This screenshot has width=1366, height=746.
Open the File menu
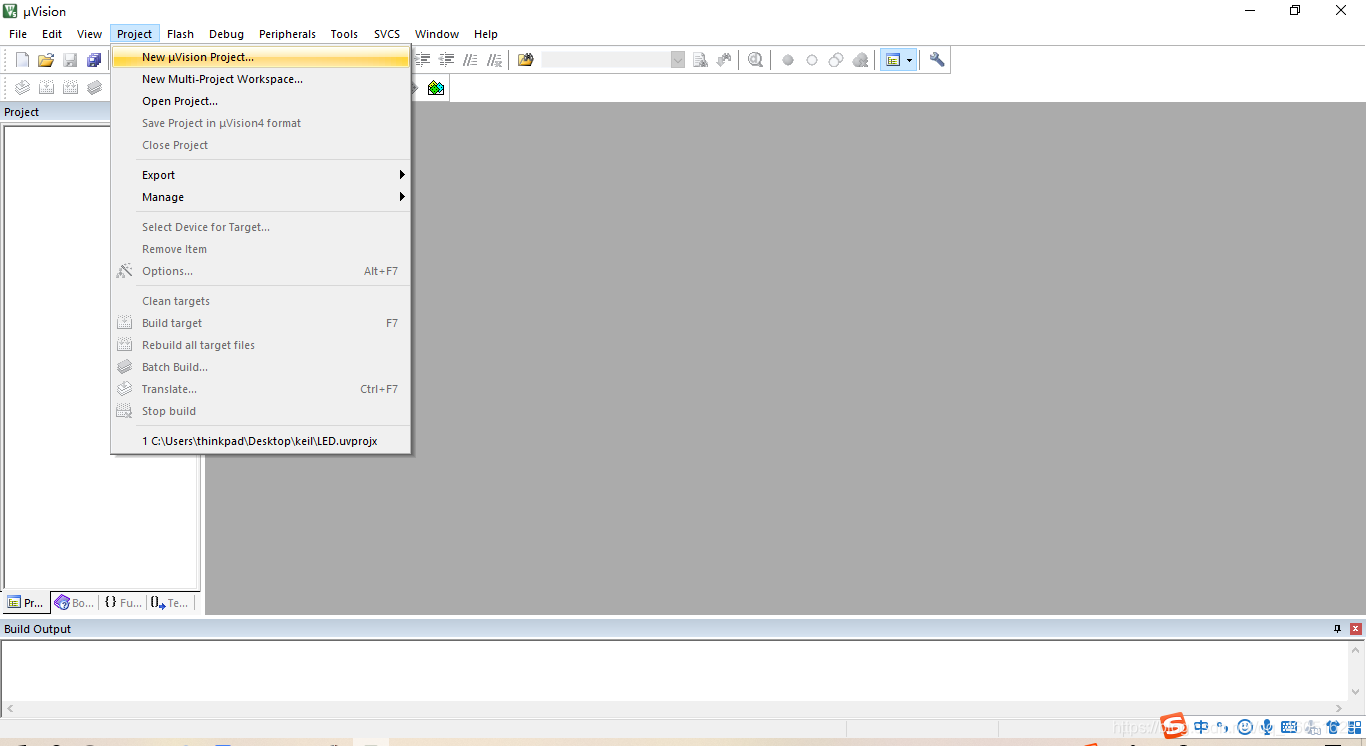(x=18, y=34)
